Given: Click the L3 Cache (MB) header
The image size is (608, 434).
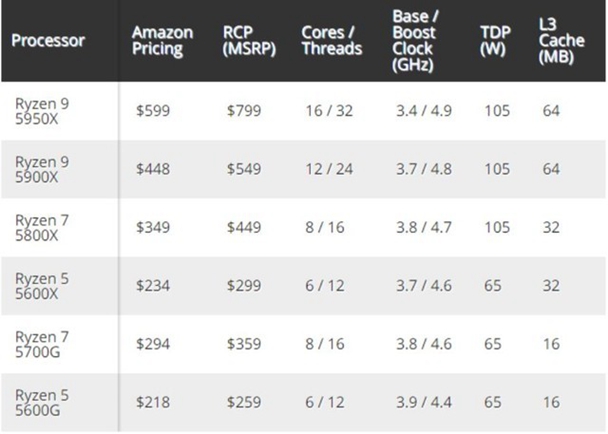Looking at the screenshot, I should point(555,40).
